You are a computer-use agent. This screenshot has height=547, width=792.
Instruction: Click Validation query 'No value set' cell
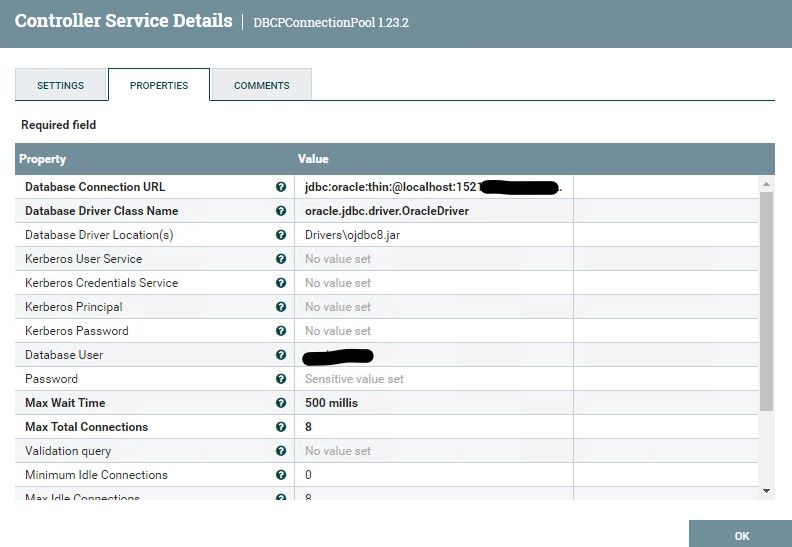(433, 451)
